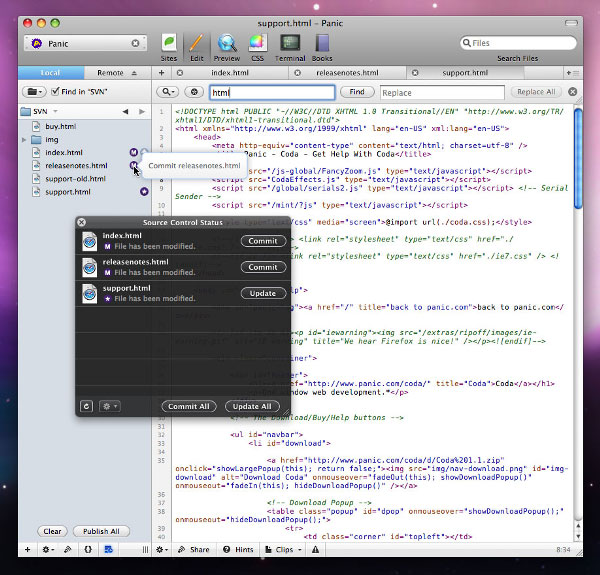Close the Panic site chip
Image resolution: width=600 pixels, height=575 pixels.
[135, 43]
